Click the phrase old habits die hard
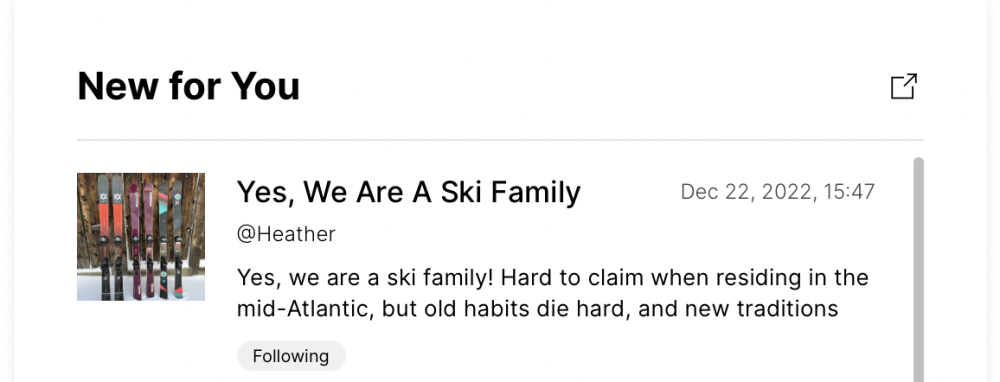 (x=527, y=309)
